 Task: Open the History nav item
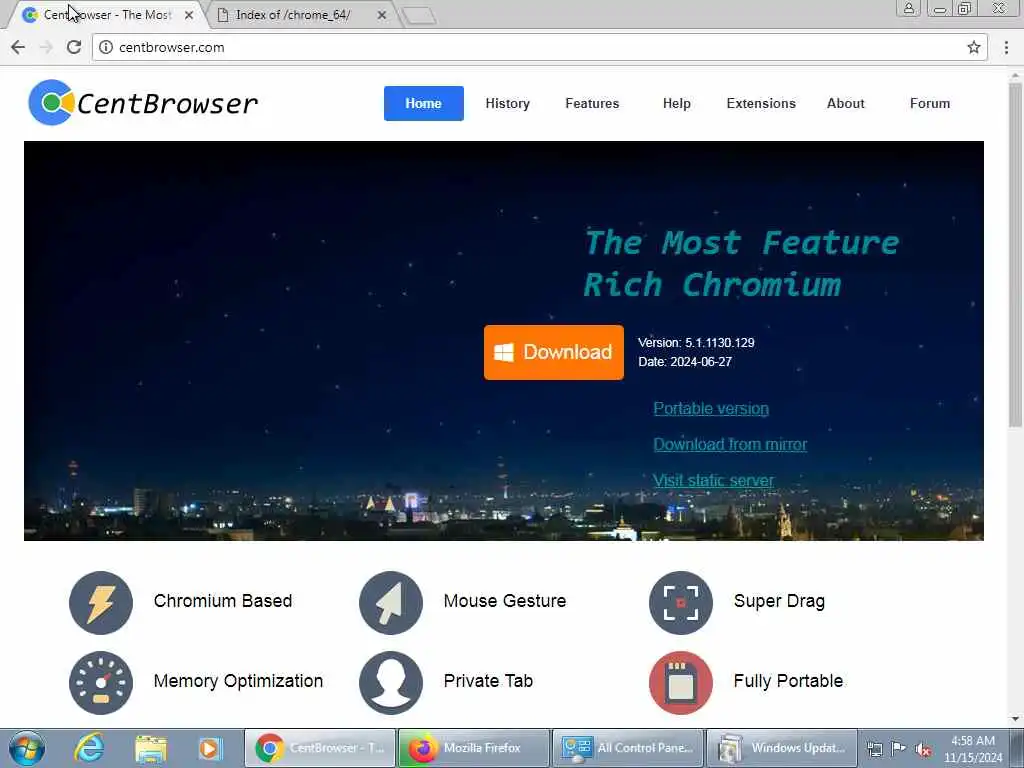tap(507, 103)
